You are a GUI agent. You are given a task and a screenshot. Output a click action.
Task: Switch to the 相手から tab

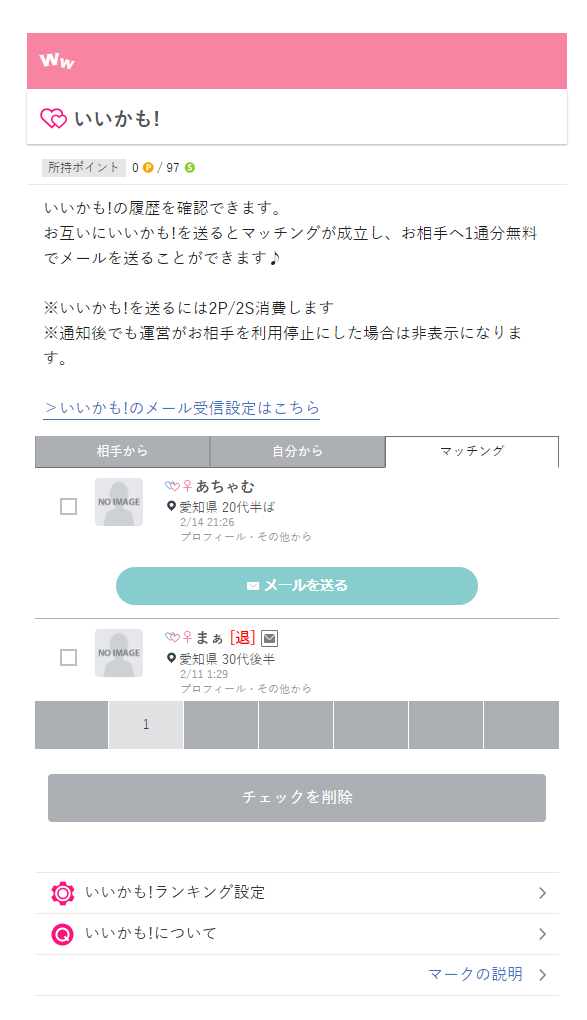click(122, 451)
